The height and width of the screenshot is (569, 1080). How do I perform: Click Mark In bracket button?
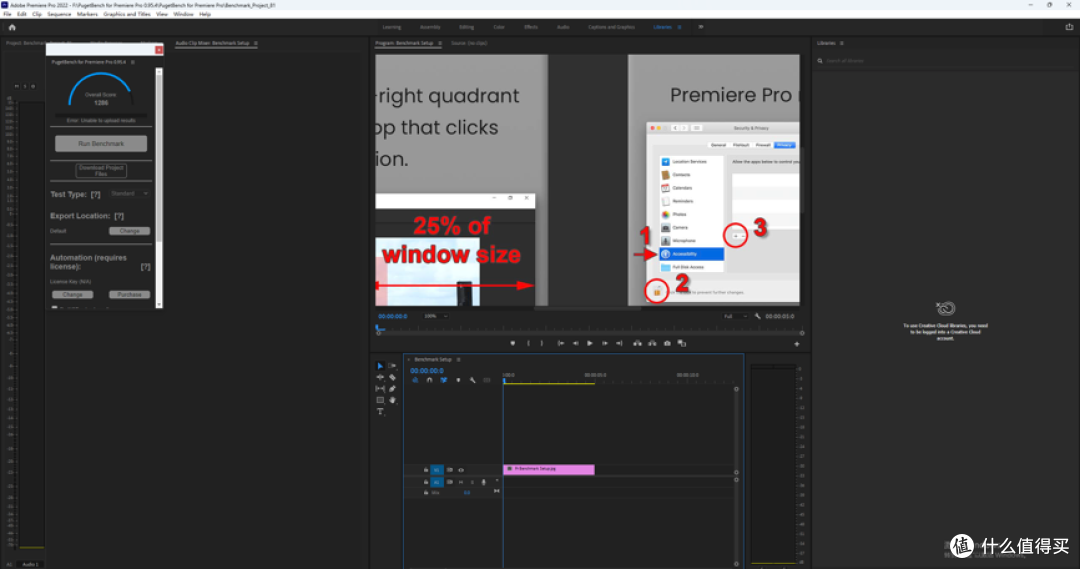click(528, 343)
